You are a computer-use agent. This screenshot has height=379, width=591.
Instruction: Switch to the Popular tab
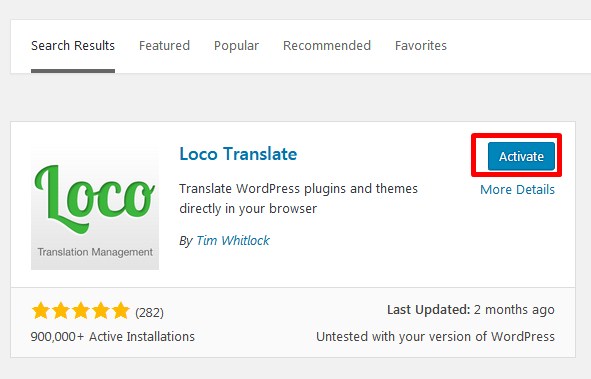[x=236, y=46]
